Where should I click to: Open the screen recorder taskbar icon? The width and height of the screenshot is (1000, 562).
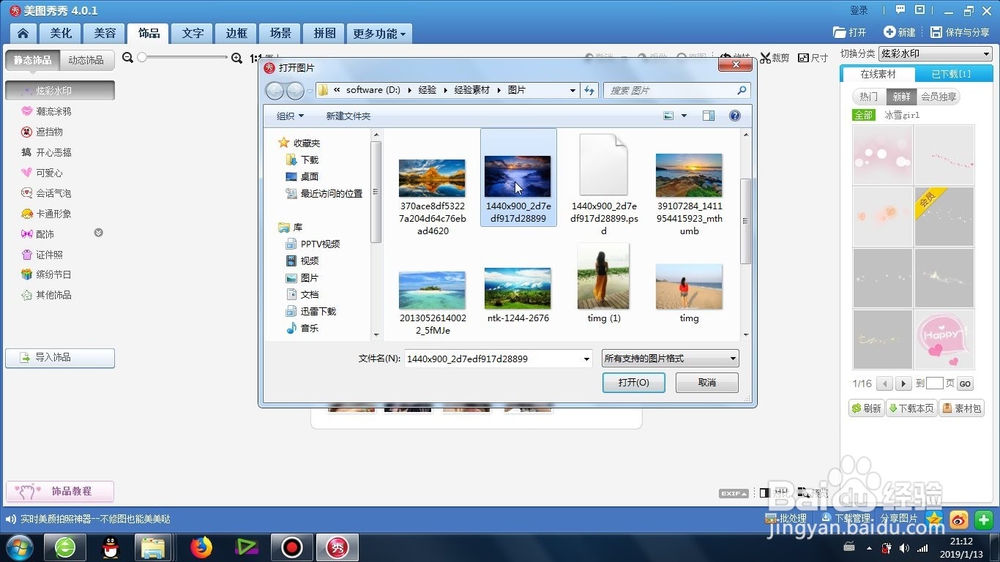[x=292, y=547]
